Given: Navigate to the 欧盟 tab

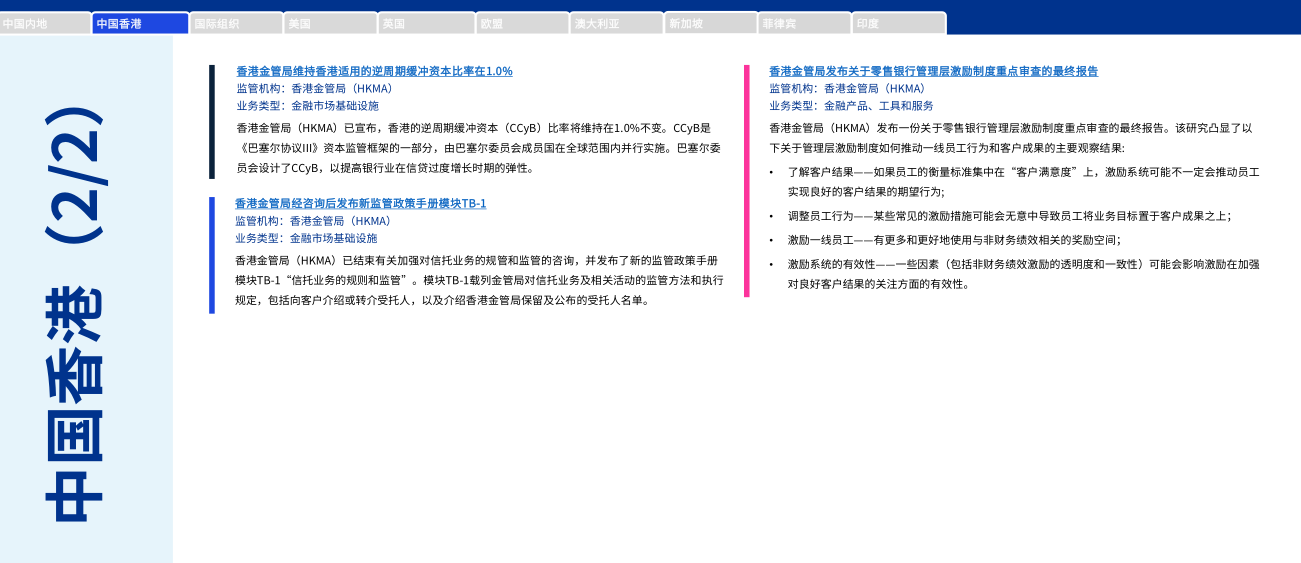Looking at the screenshot, I should (x=521, y=23).
